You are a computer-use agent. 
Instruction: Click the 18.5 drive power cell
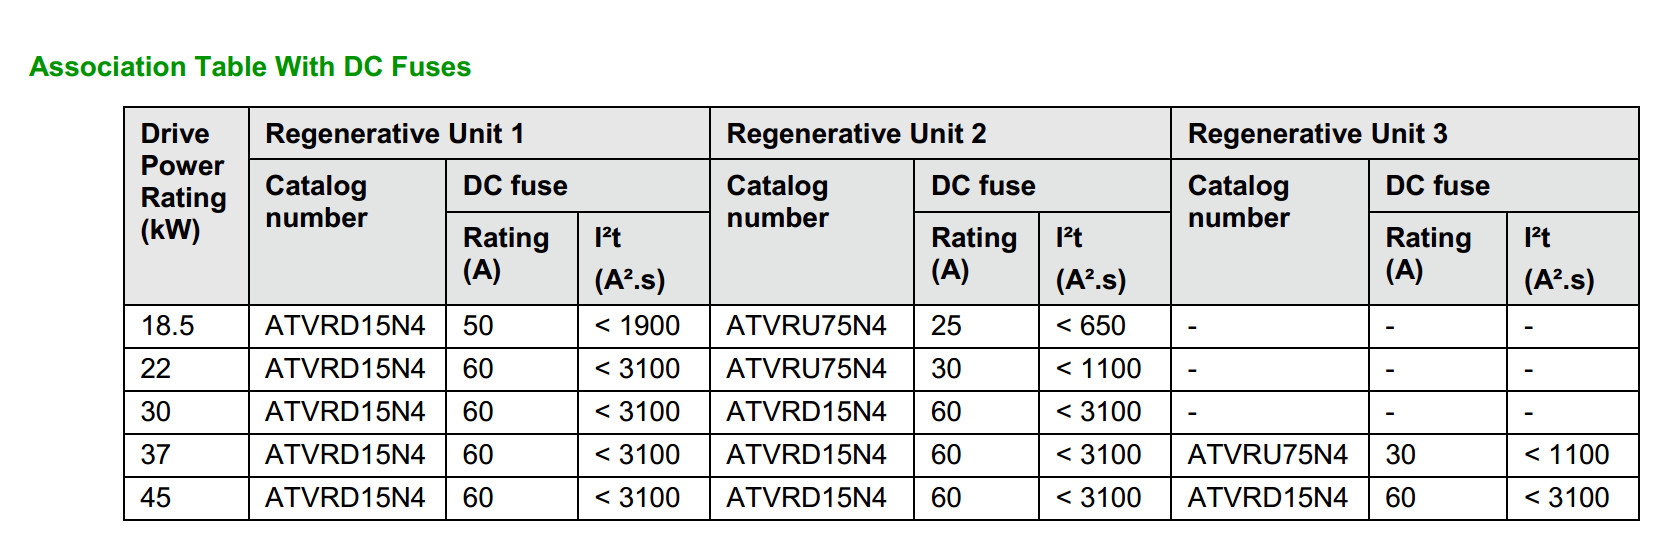186,326
